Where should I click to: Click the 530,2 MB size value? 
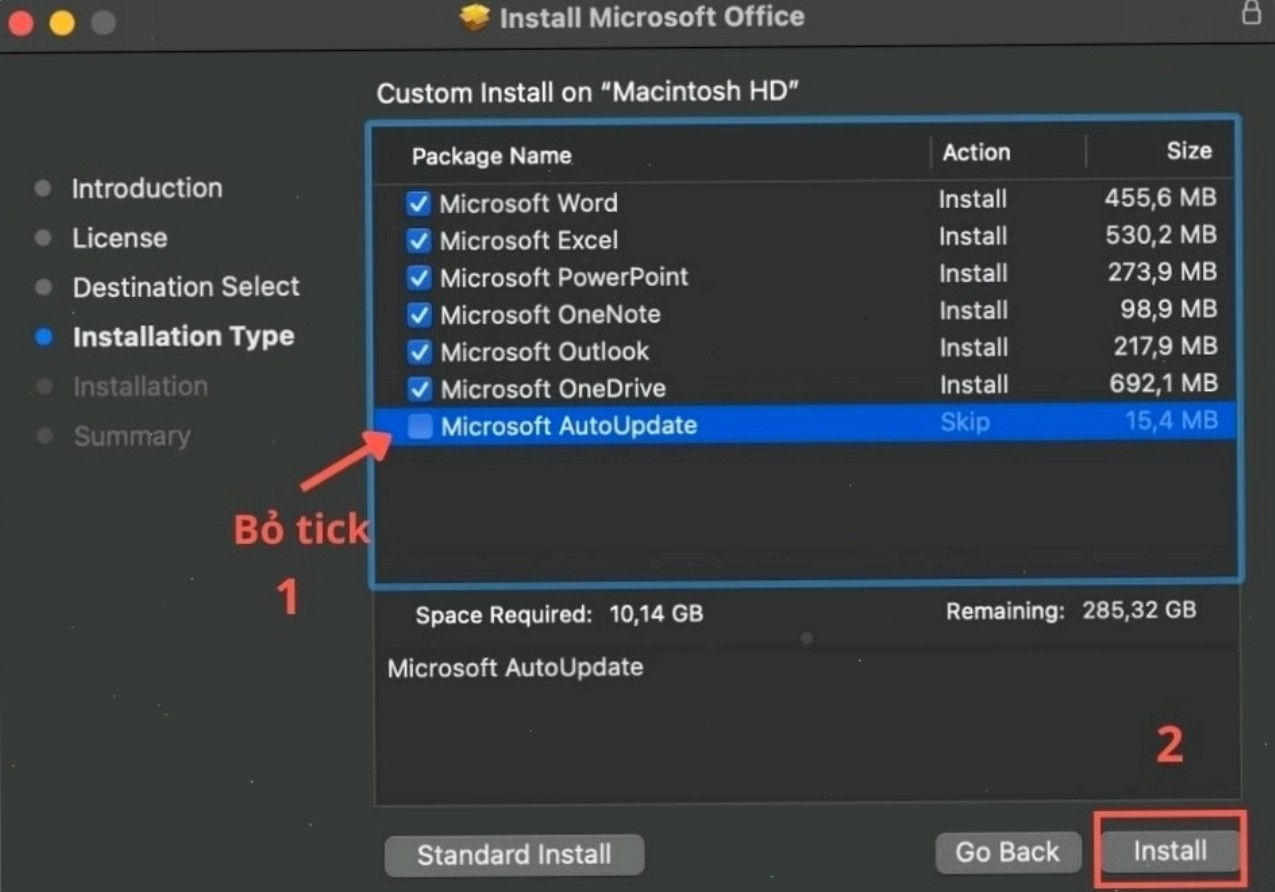click(1161, 236)
